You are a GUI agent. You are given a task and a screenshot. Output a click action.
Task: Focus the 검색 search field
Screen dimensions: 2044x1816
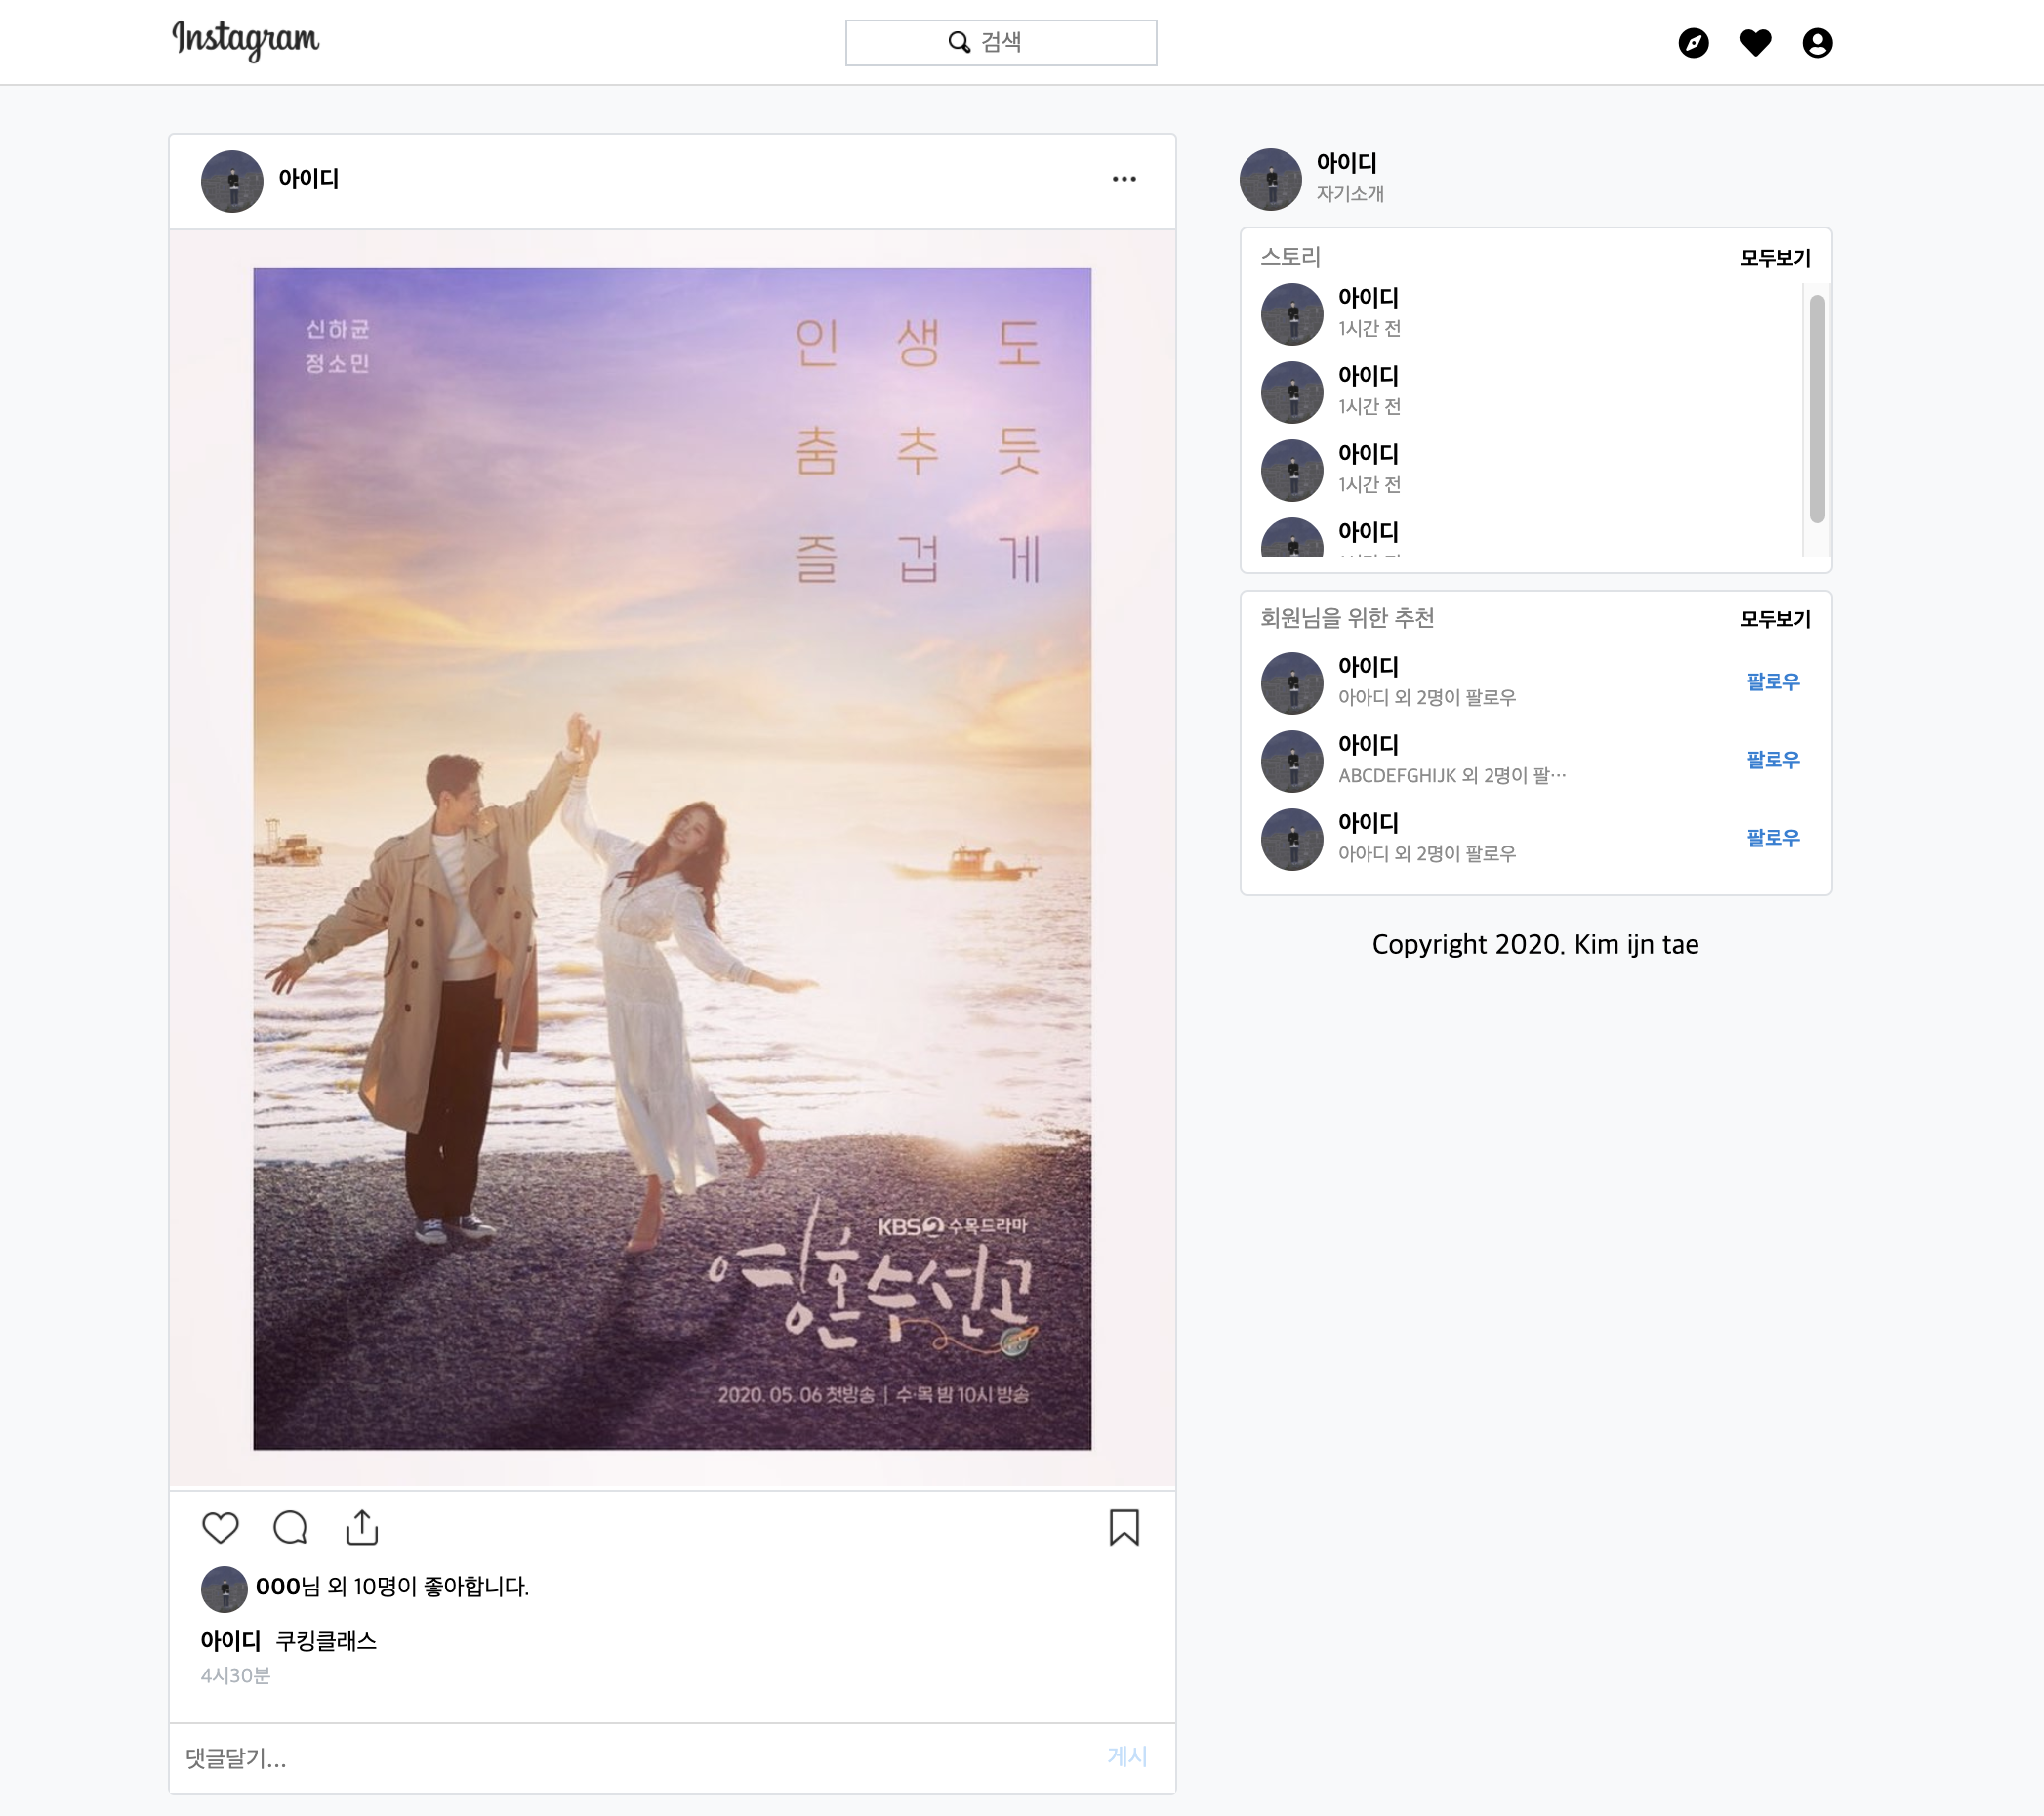[1001, 43]
